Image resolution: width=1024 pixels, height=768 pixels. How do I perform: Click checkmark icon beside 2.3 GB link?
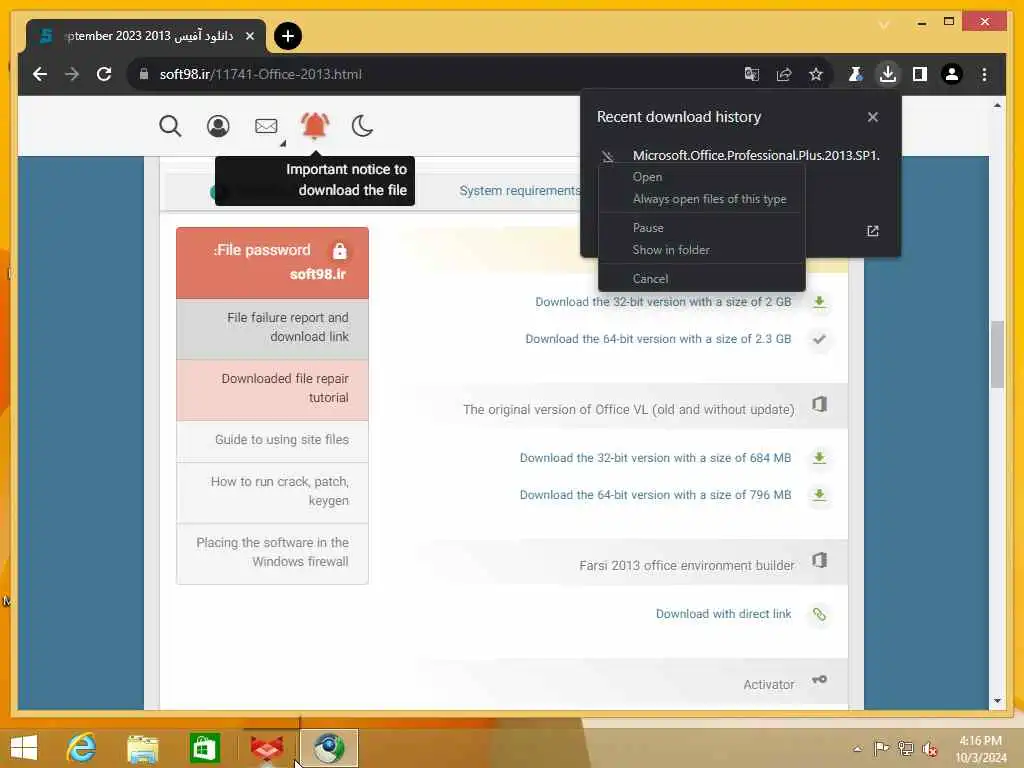click(x=819, y=339)
